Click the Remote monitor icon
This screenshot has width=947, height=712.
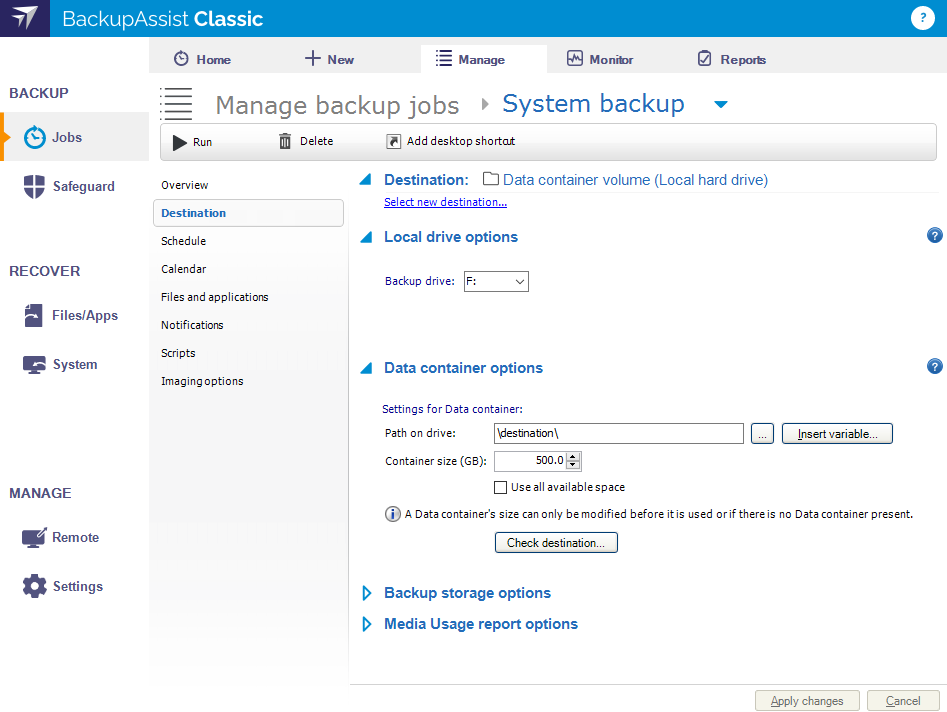click(x=34, y=537)
